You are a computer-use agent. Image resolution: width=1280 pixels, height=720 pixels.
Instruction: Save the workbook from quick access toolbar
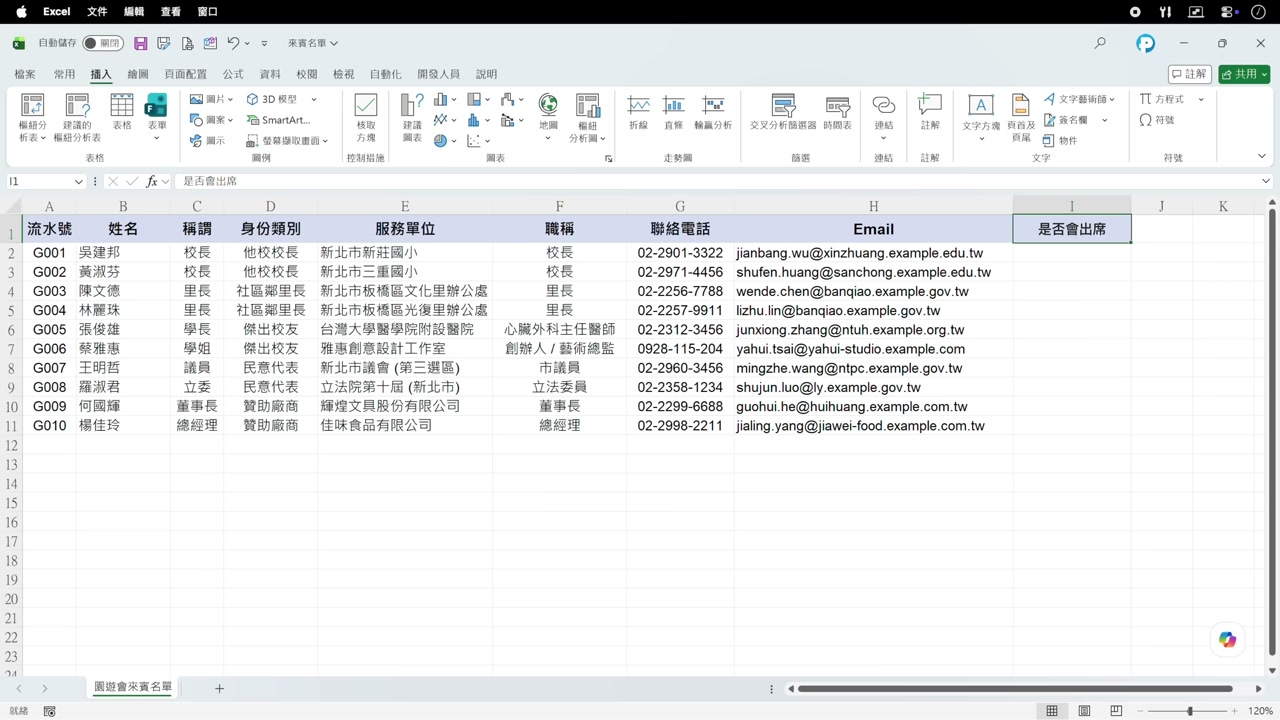coord(140,43)
